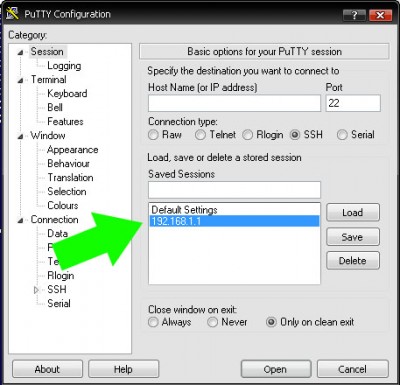The image size is (400, 385).
Task: Expand the SSH tree node
Action: click(x=36, y=290)
